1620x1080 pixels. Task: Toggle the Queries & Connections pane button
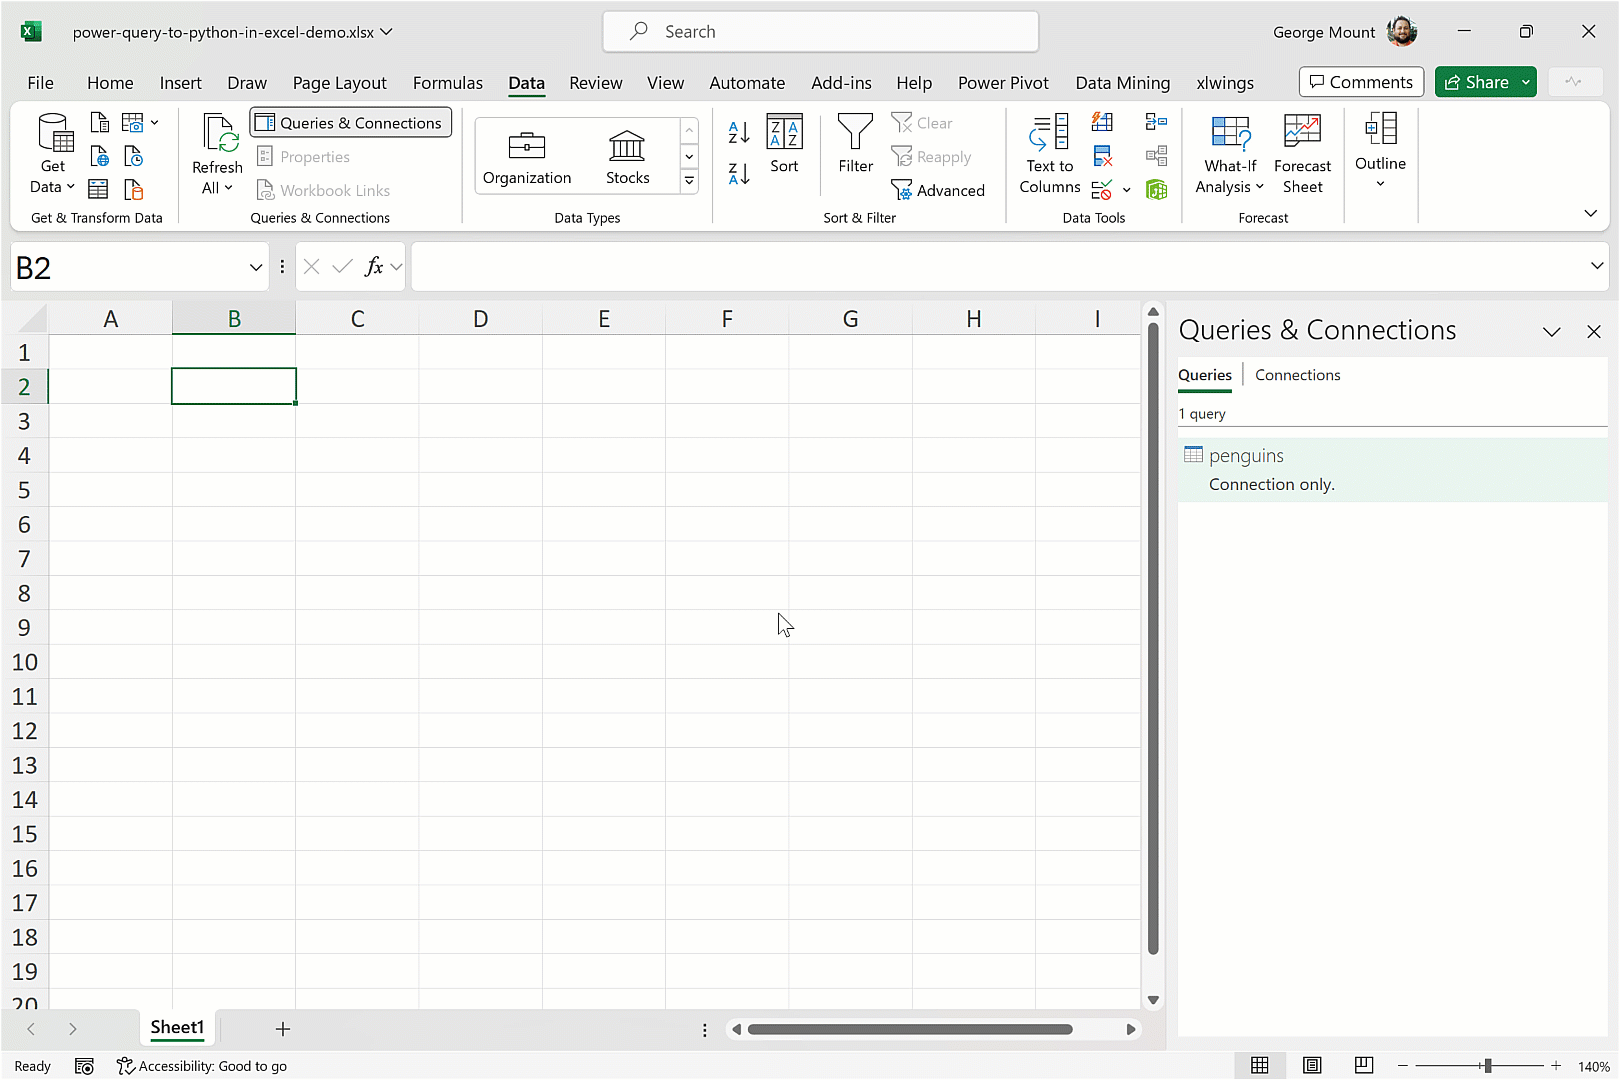(350, 123)
